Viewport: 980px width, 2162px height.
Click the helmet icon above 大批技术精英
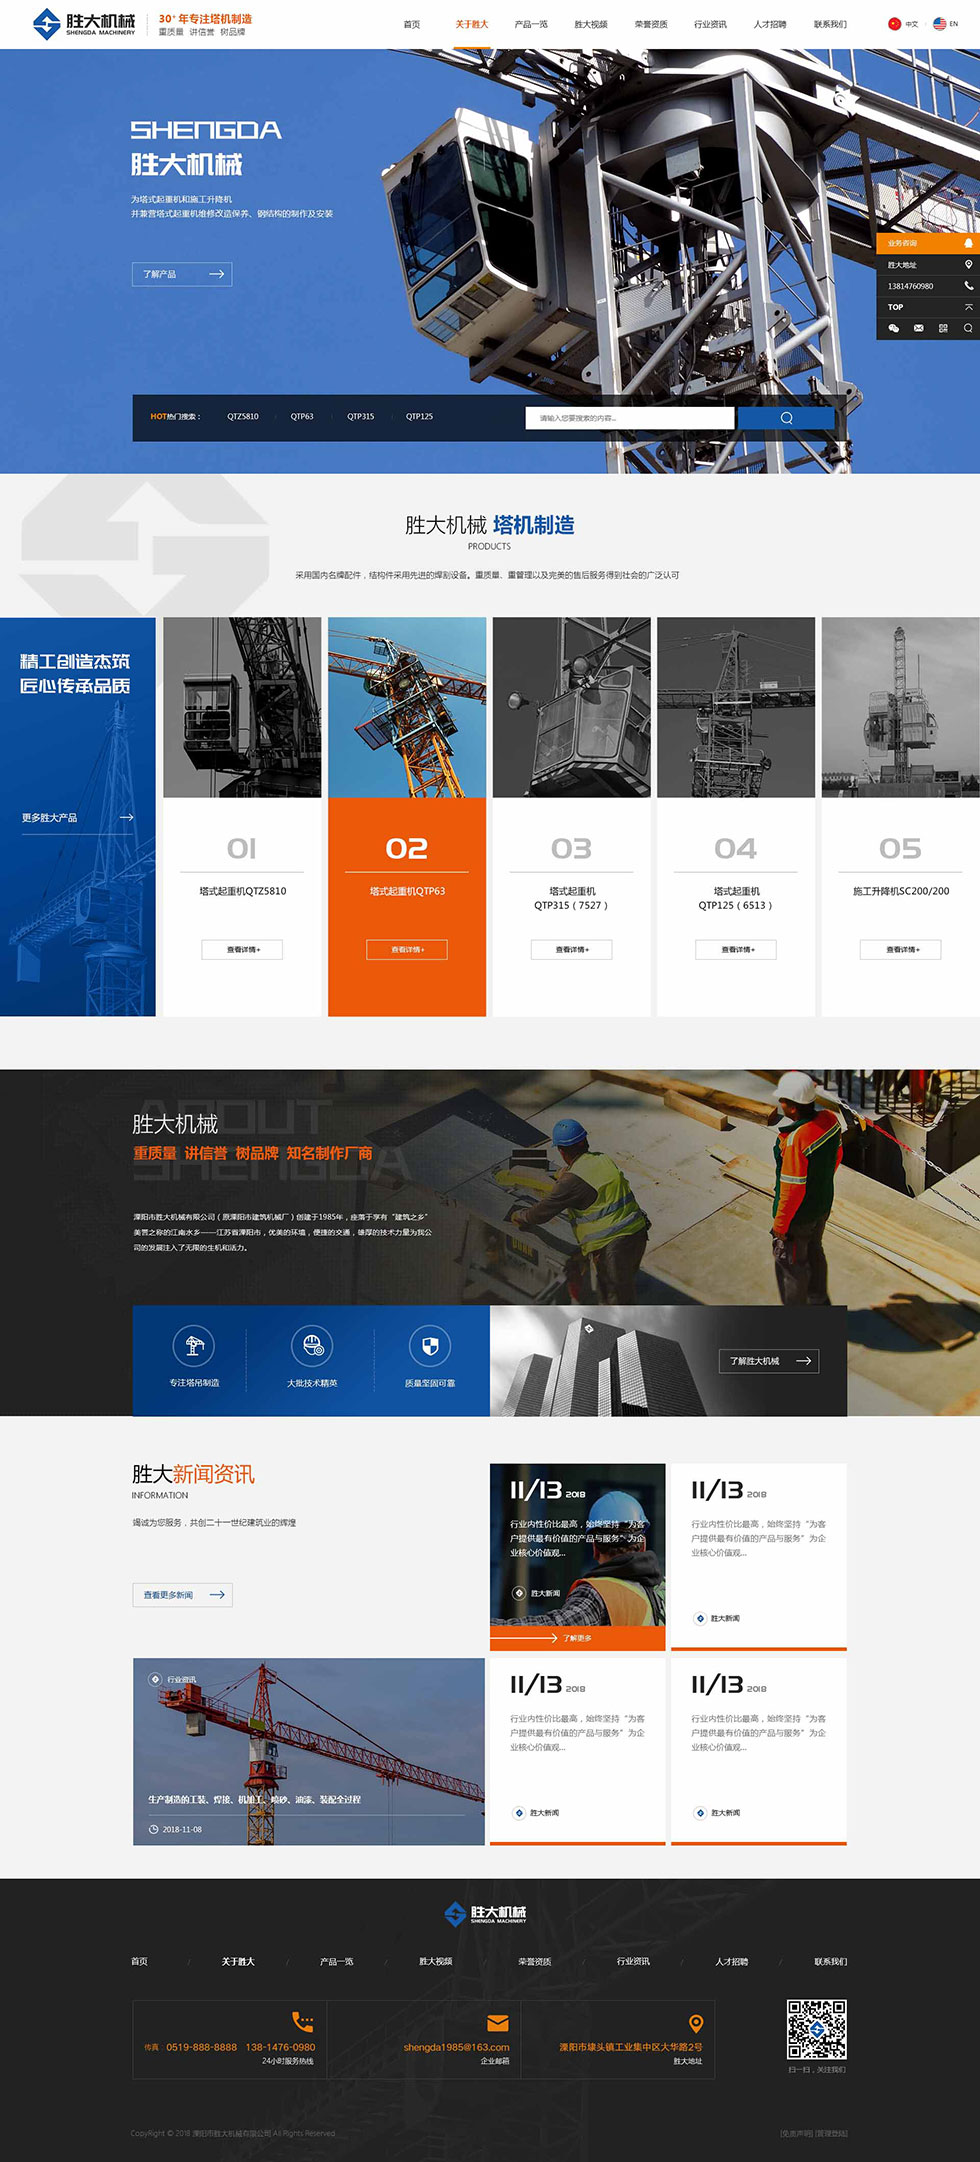312,1346
